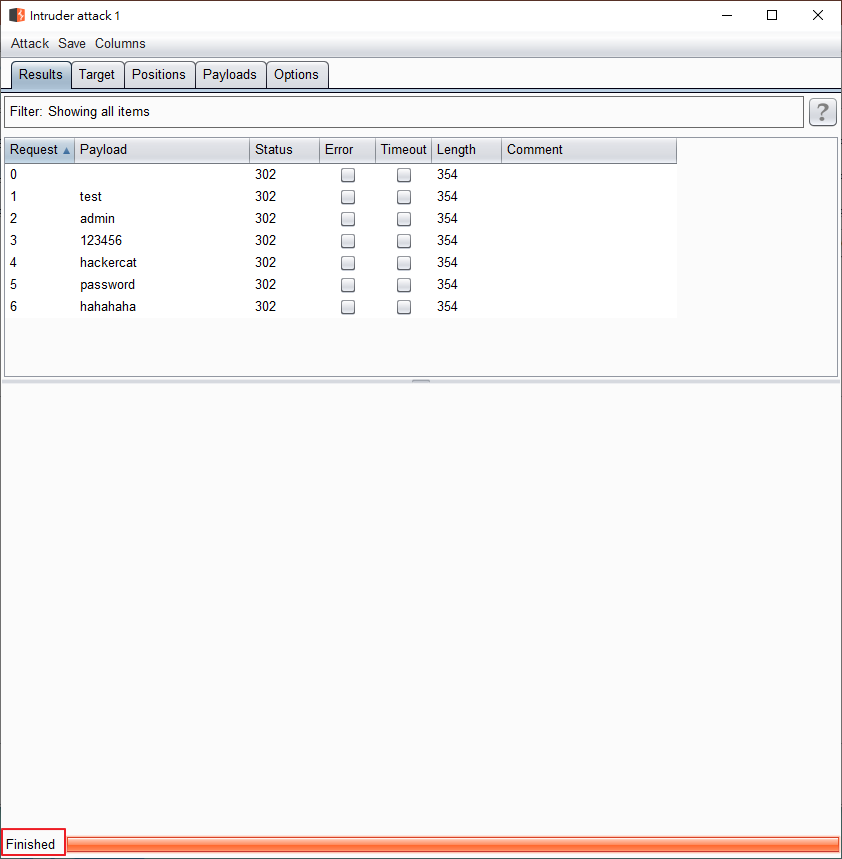Click the Finished status label
This screenshot has width=842, height=859.
[x=31, y=844]
